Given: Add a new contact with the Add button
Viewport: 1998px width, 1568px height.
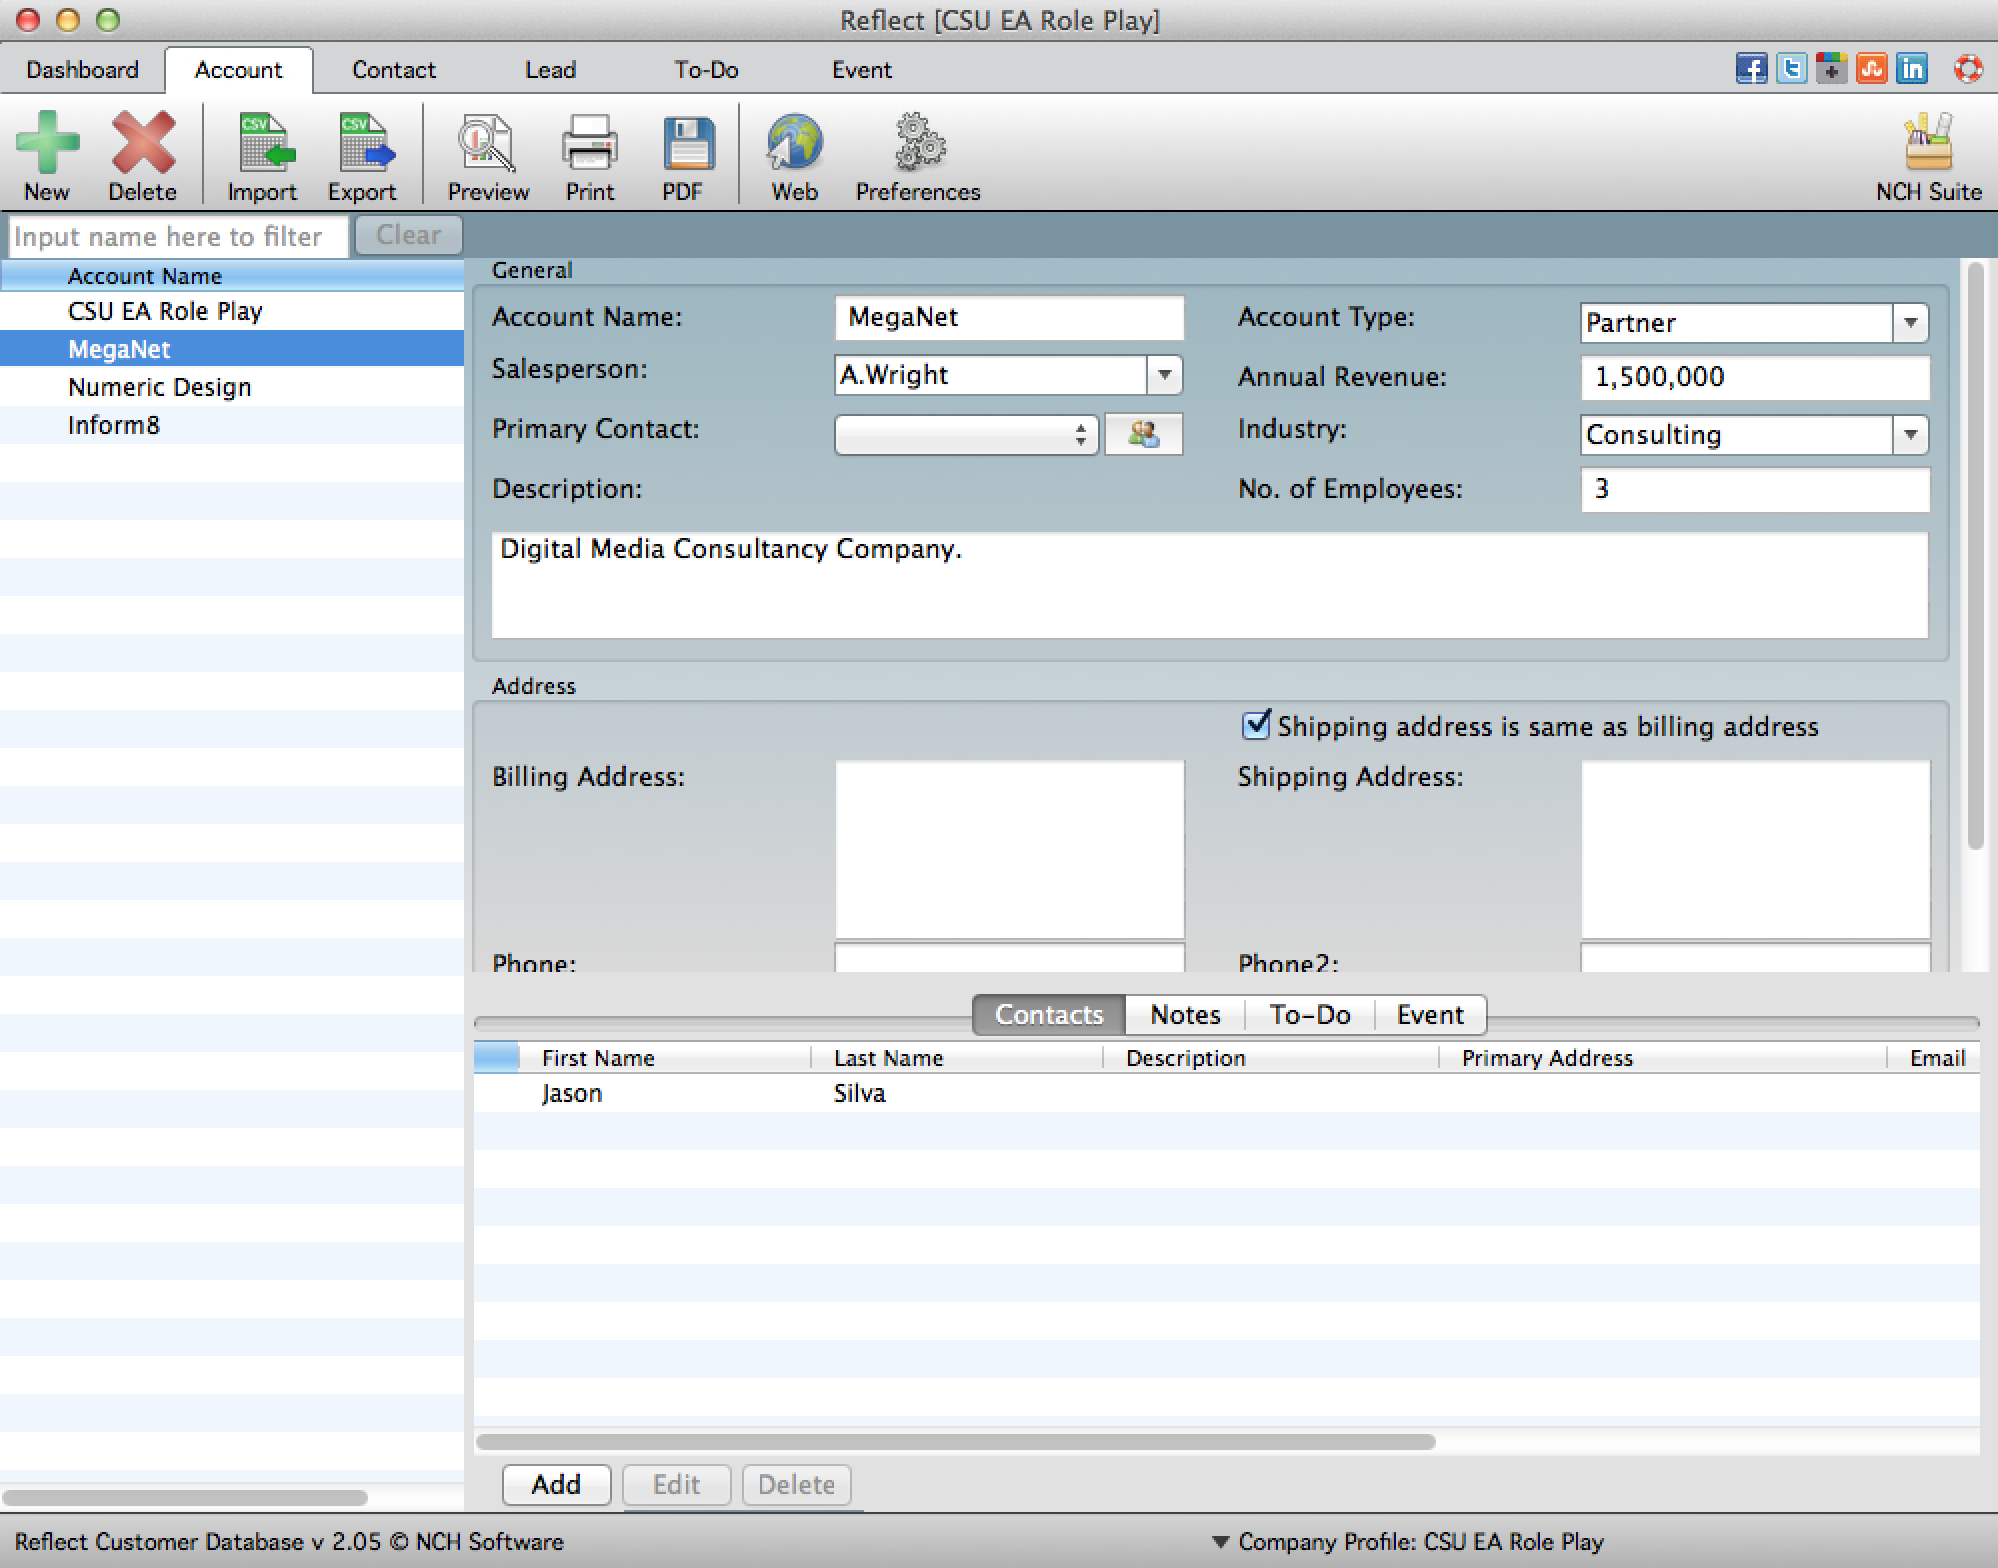Looking at the screenshot, I should pyautogui.click(x=556, y=1484).
